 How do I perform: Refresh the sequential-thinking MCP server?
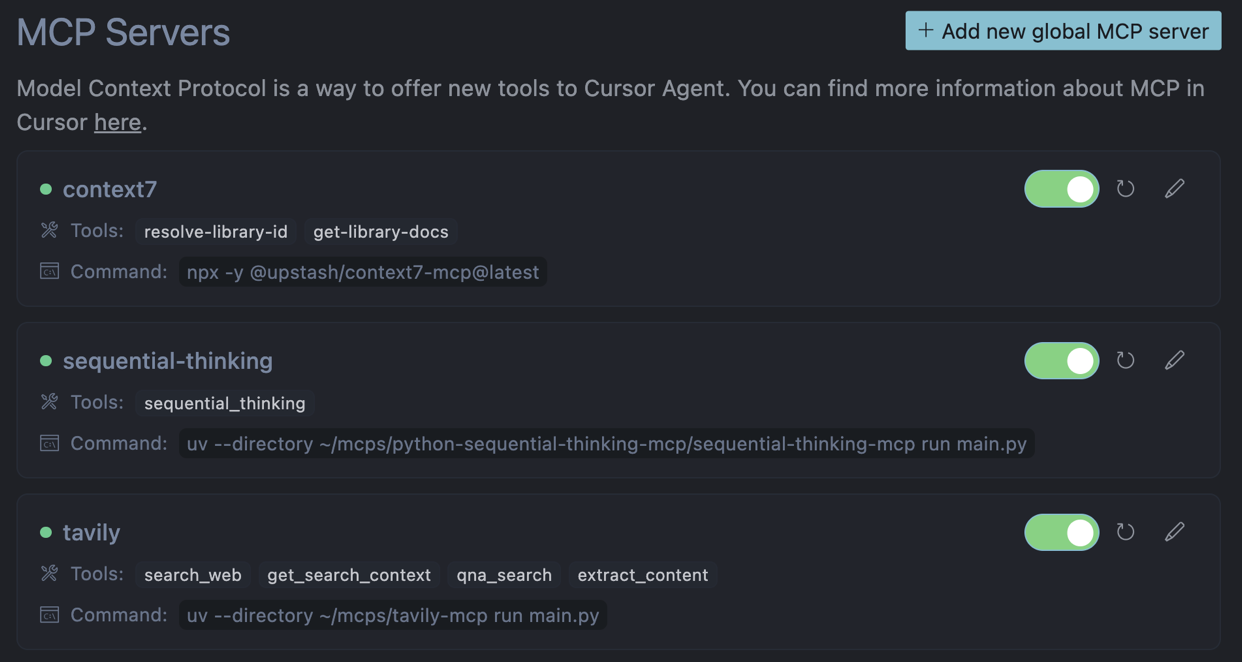coord(1125,360)
